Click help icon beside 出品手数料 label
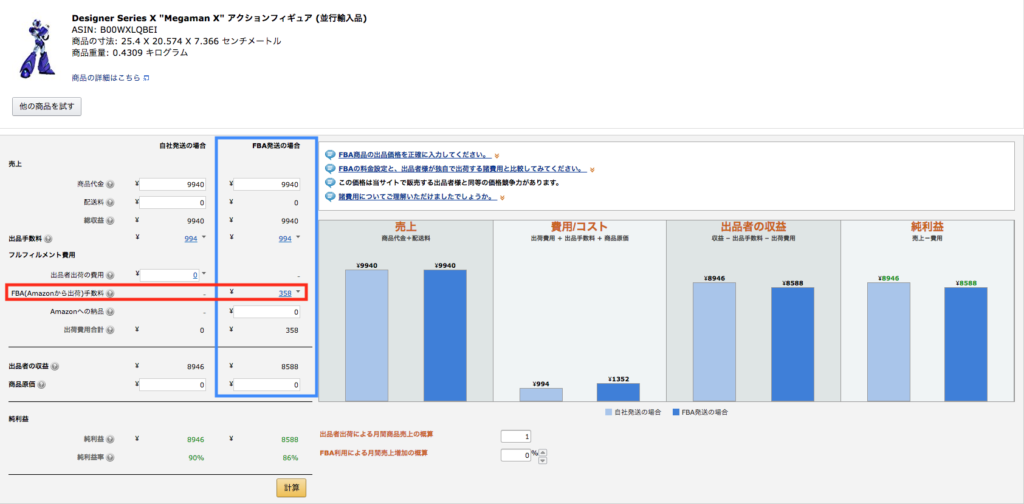The image size is (1024, 504). (x=49, y=239)
